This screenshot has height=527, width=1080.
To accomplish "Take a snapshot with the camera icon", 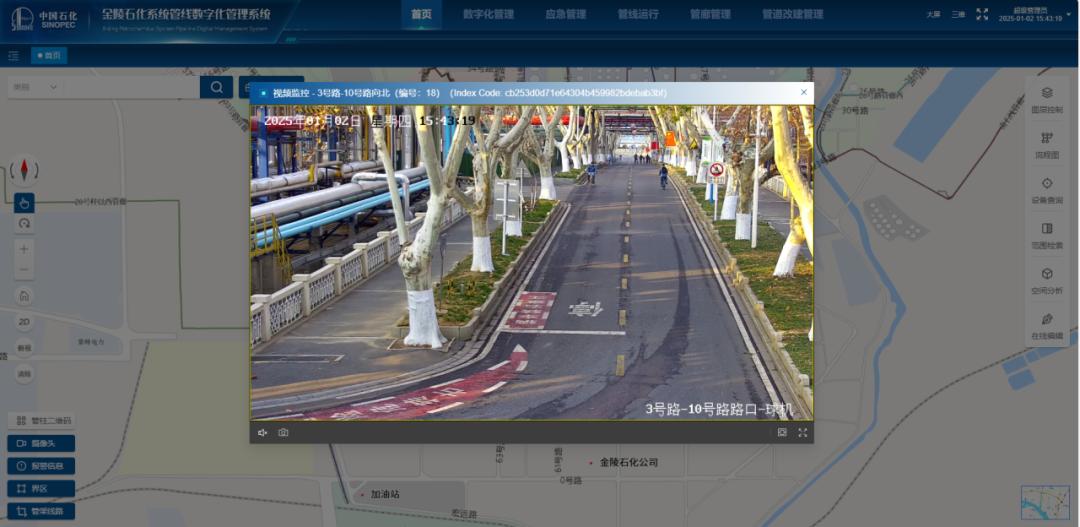I will click(284, 433).
